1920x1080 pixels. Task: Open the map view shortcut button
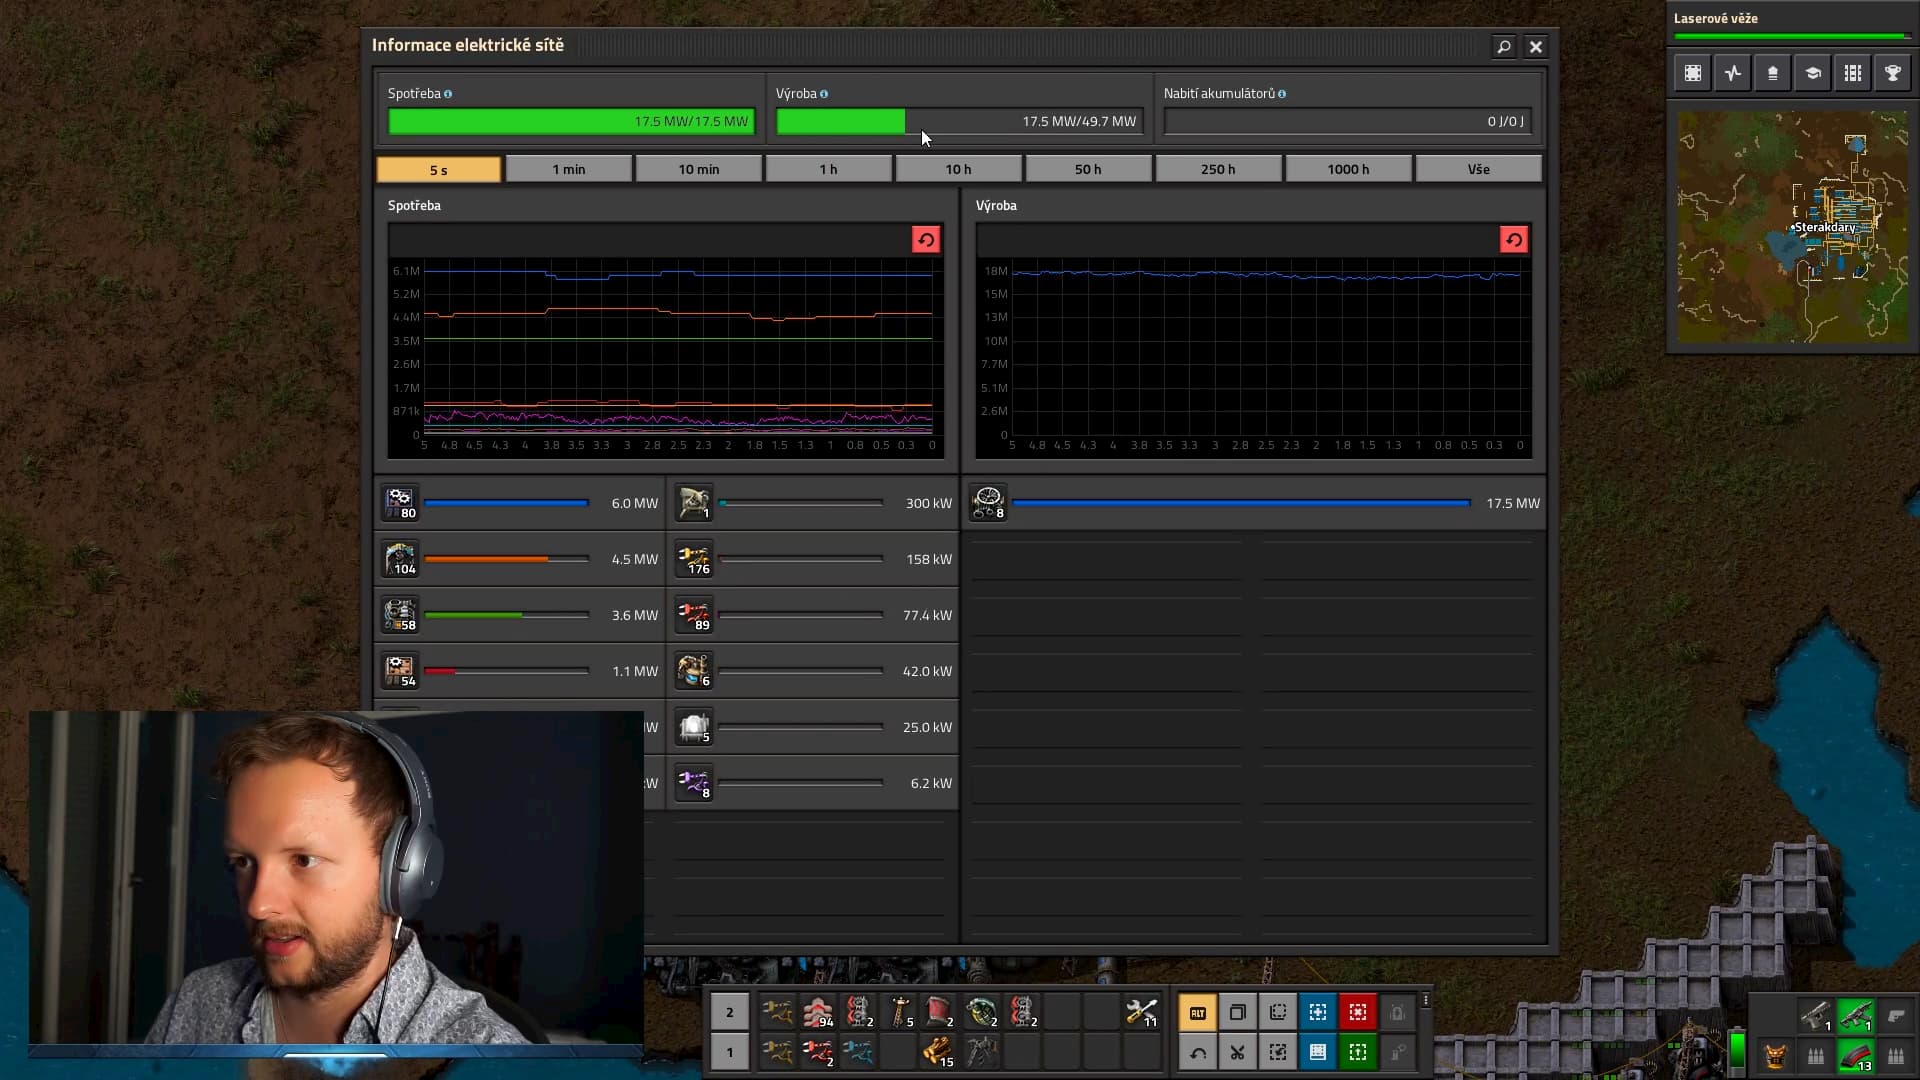coord(1693,73)
